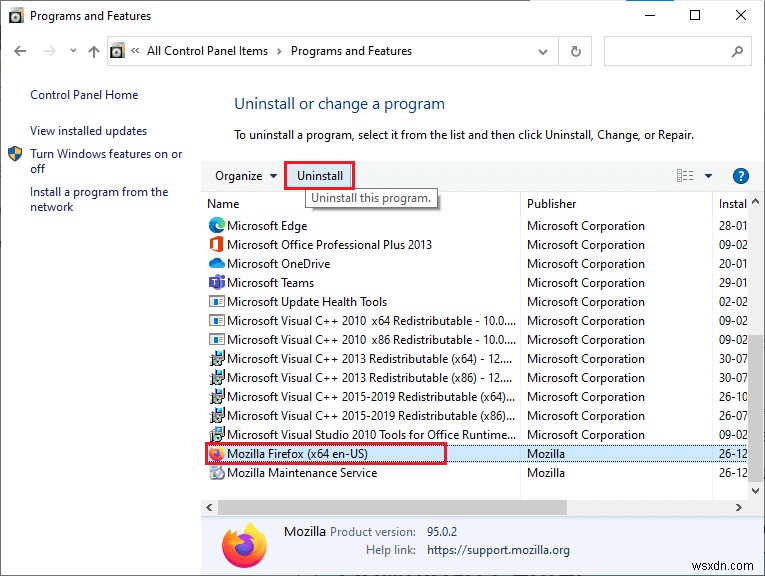Select Microsoft Update Health Tools icon
Image resolution: width=765 pixels, height=576 pixels.
(217, 301)
